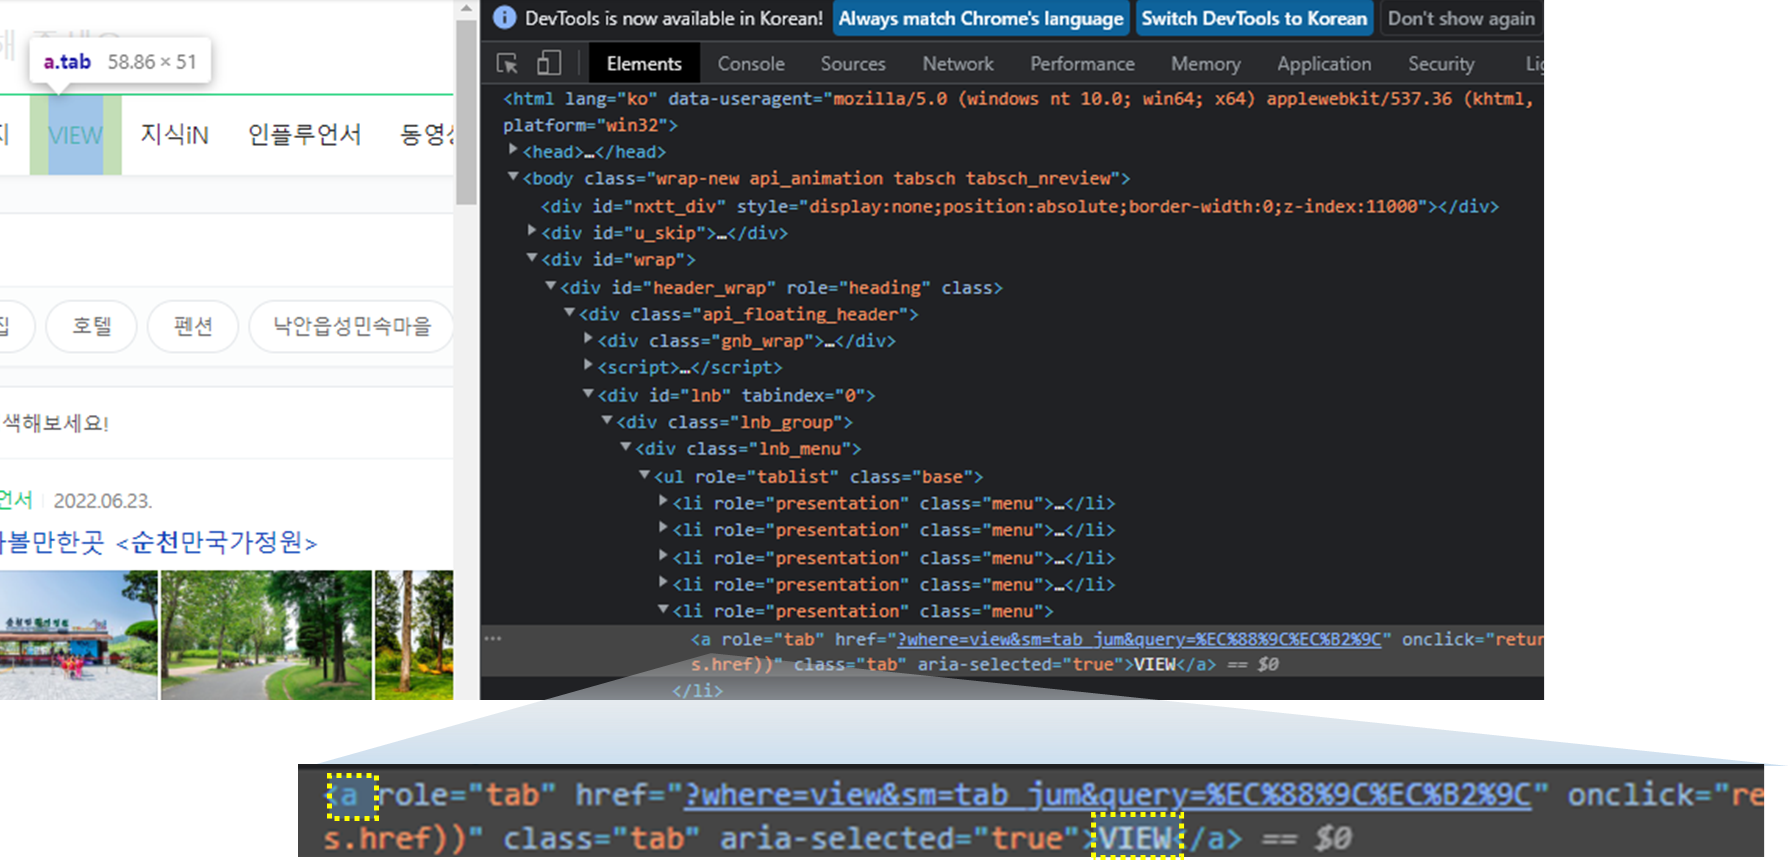
Task: Click Always match Chrome's language button
Action: coord(981,18)
